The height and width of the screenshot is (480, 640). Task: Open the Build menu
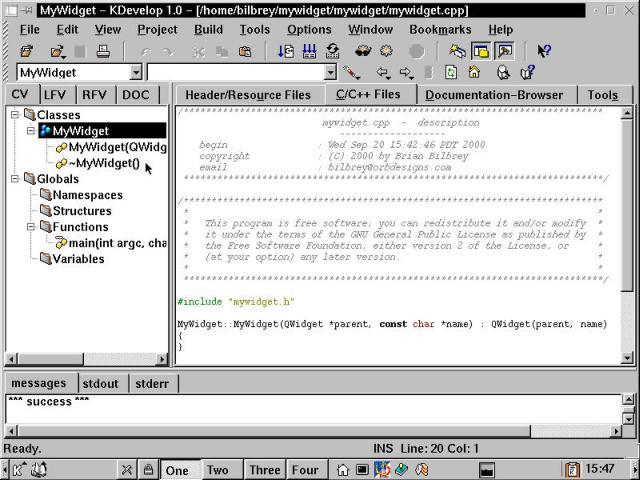click(209, 30)
